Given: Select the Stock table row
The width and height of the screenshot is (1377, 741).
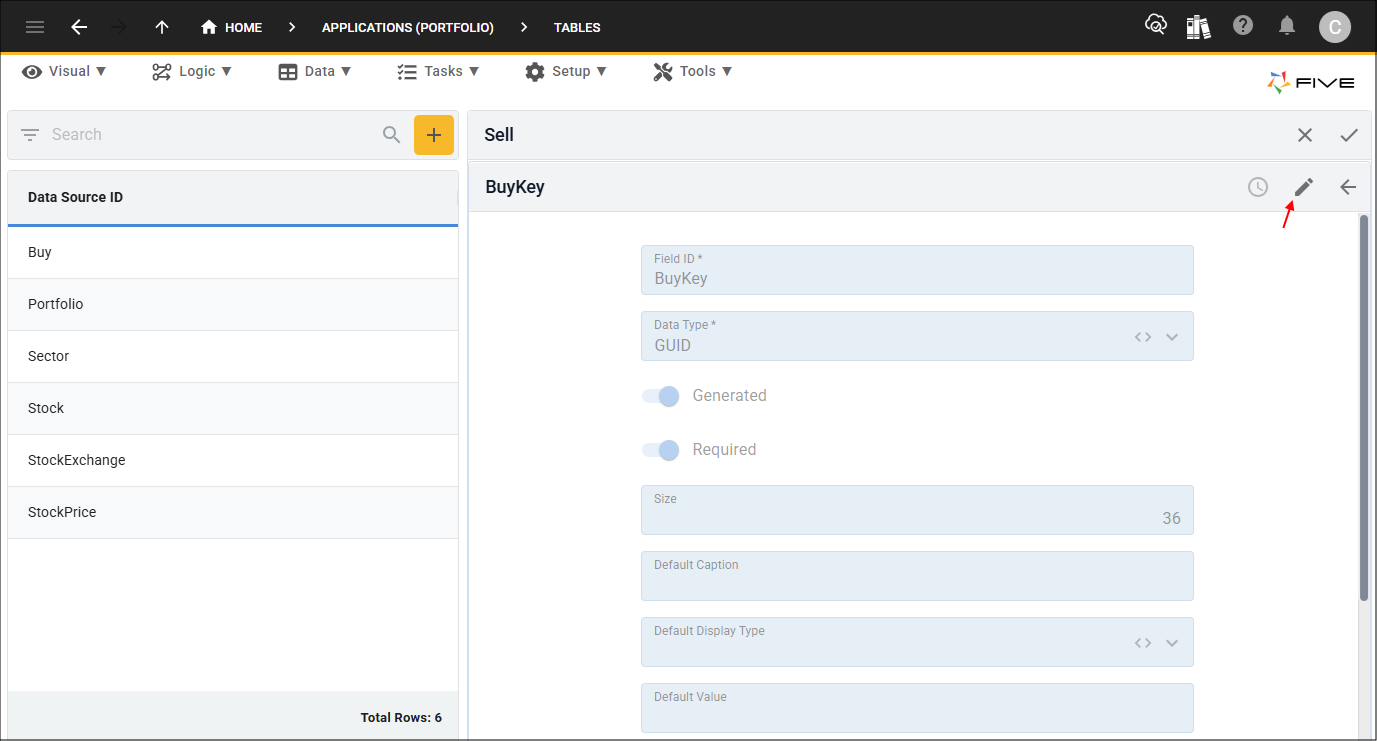Looking at the screenshot, I should [233, 409].
